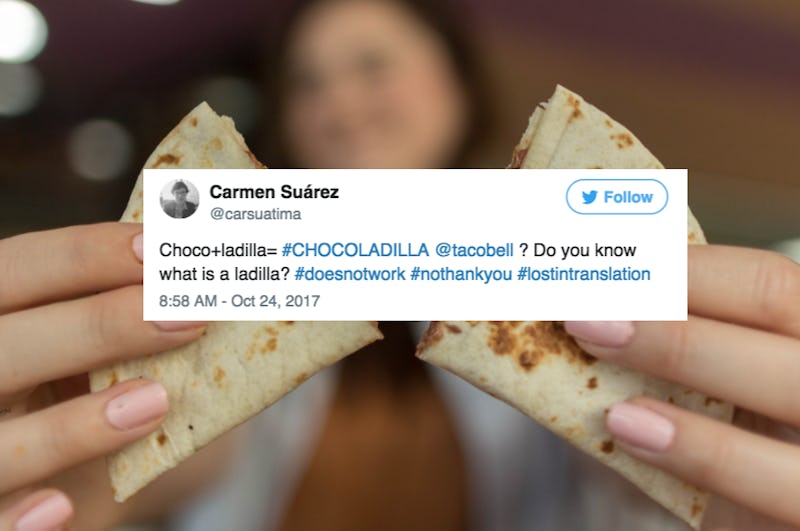Click the 8:58 AM timestamp
Image resolution: width=800 pixels, height=531 pixels.
(188, 301)
